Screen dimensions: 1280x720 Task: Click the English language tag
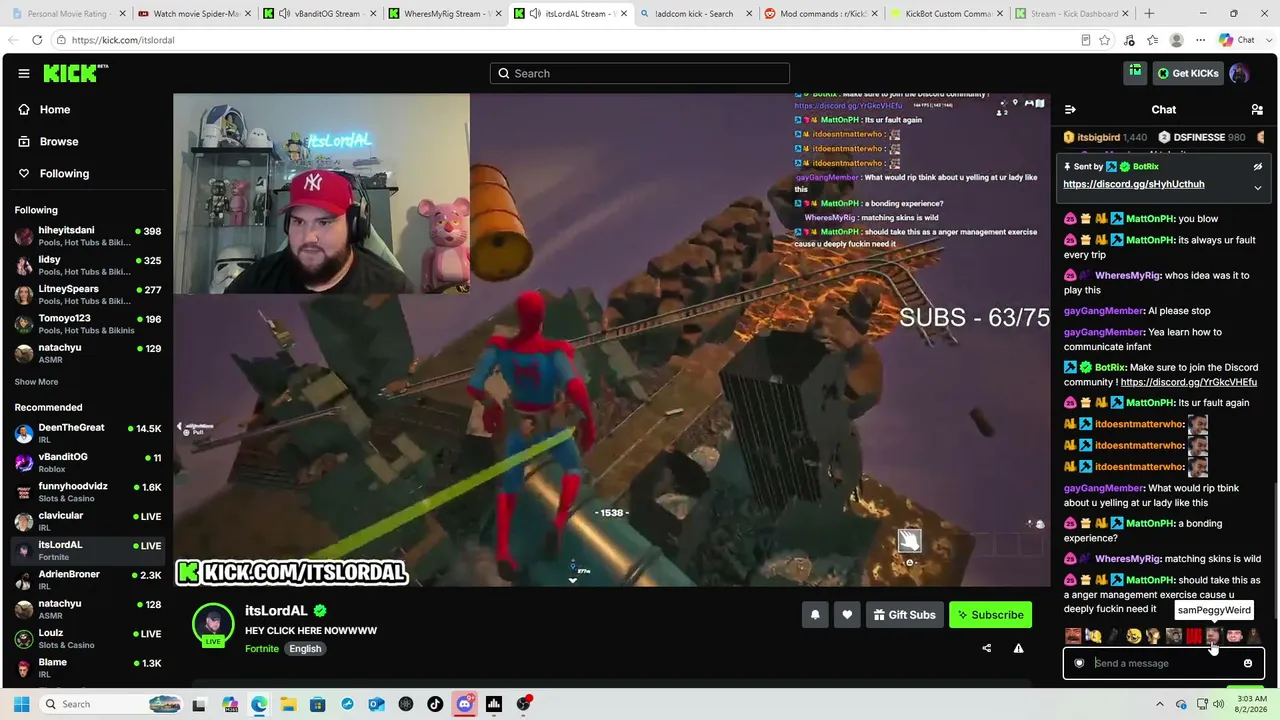(305, 648)
